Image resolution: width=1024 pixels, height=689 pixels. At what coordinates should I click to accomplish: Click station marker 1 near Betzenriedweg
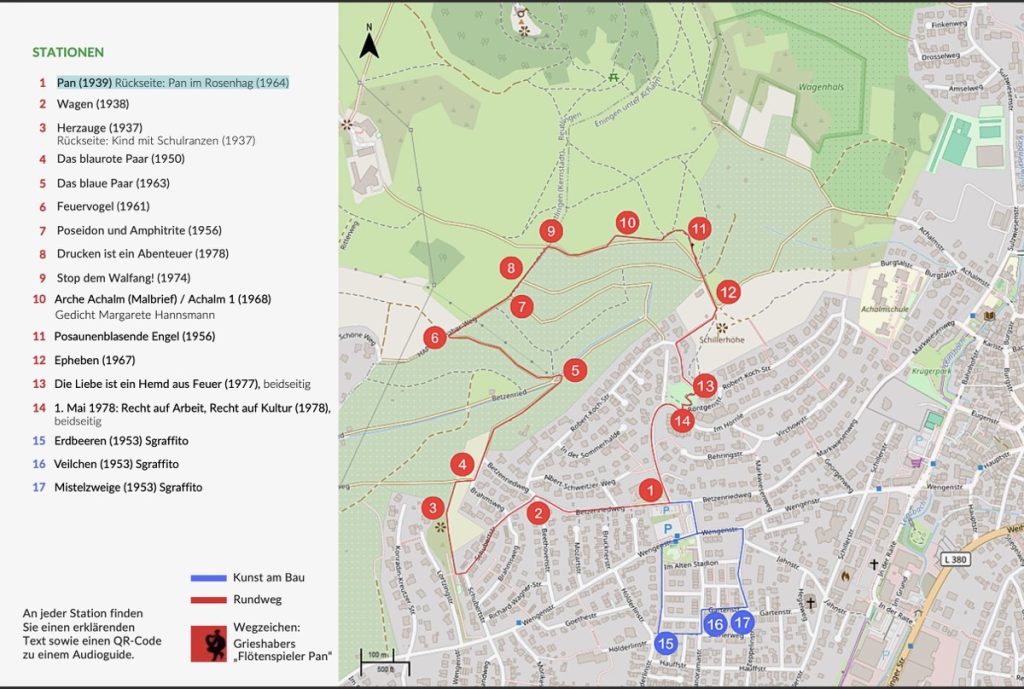tap(650, 490)
